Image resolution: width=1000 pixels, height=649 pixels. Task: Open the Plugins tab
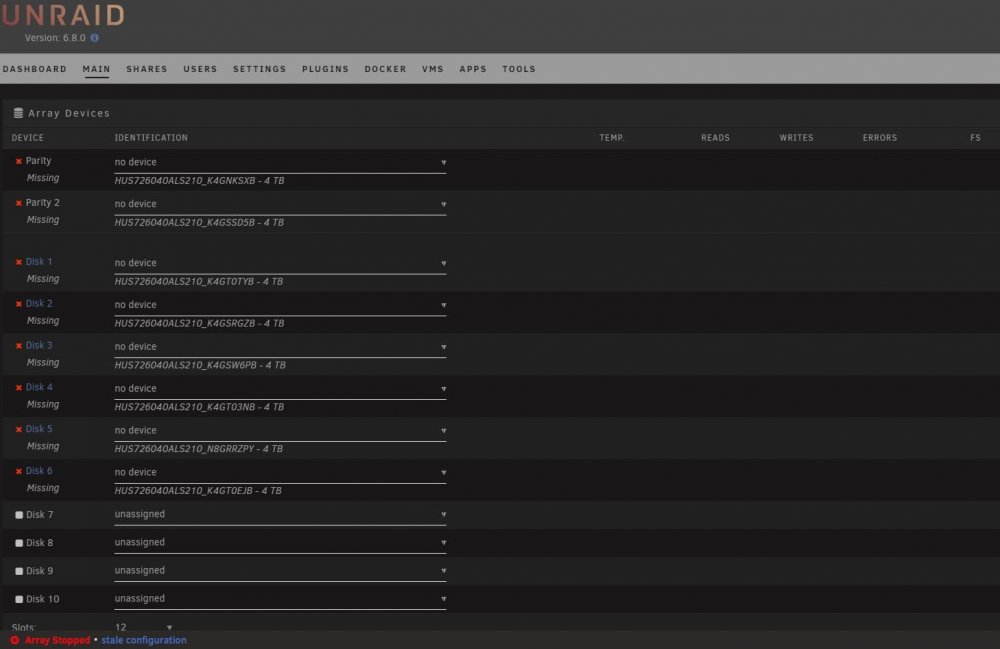(x=325, y=69)
